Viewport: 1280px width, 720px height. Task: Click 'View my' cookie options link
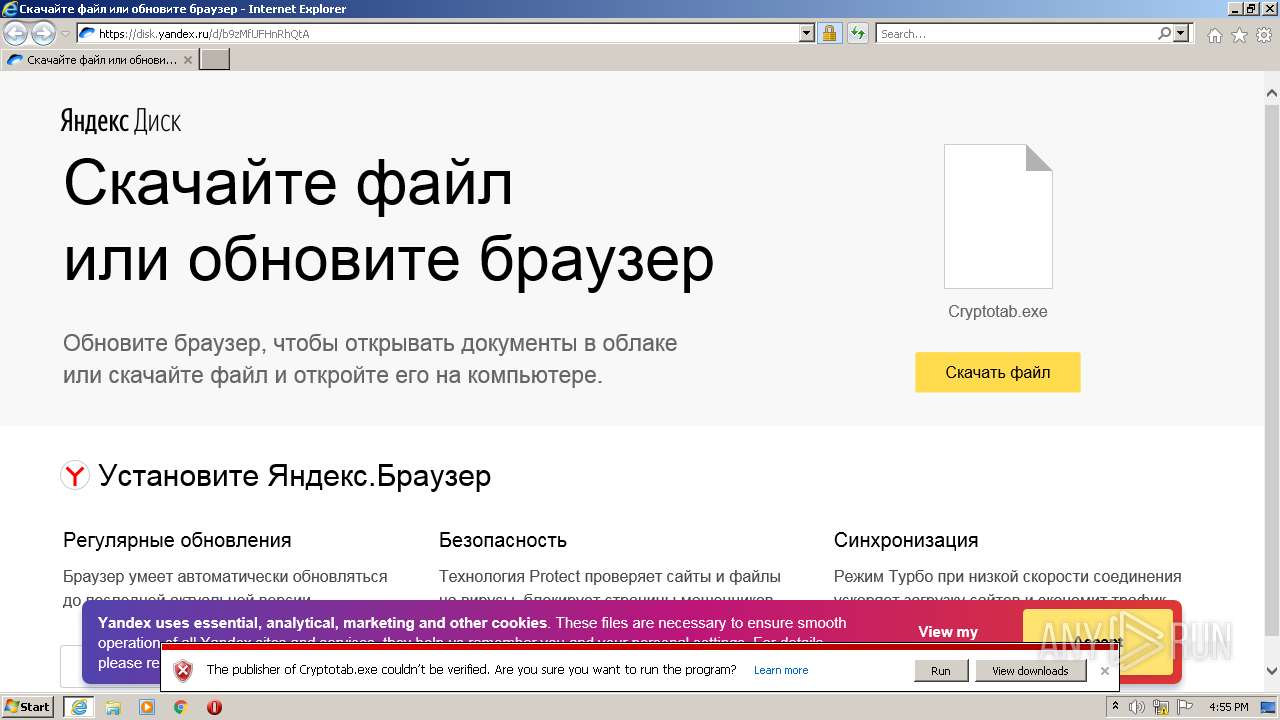point(948,632)
